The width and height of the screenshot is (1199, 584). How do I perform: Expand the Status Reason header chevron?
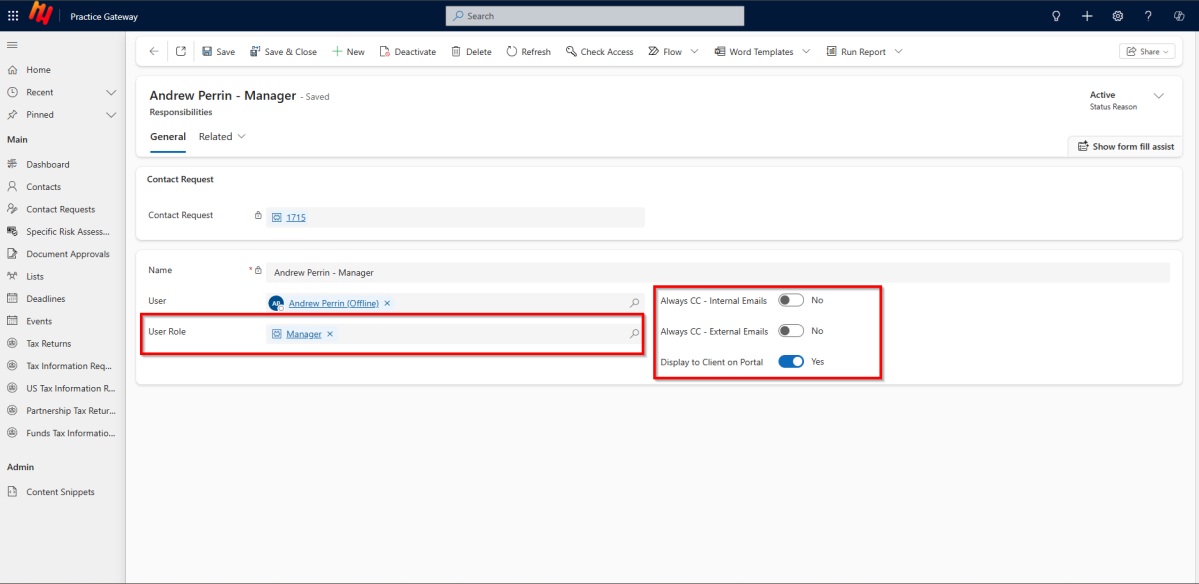tap(1158, 96)
